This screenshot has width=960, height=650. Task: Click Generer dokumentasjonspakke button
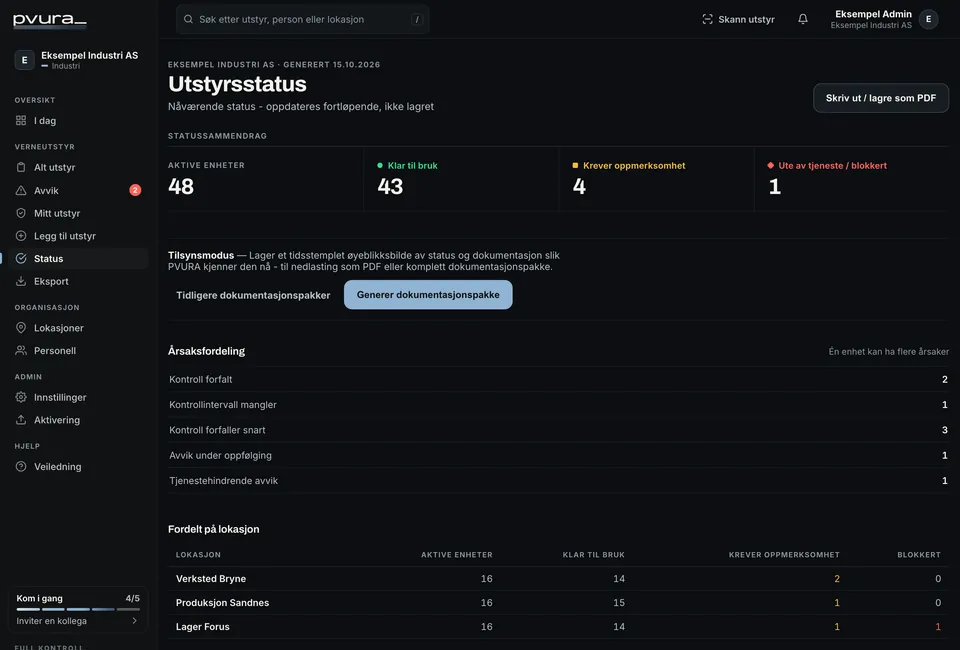(x=428, y=294)
